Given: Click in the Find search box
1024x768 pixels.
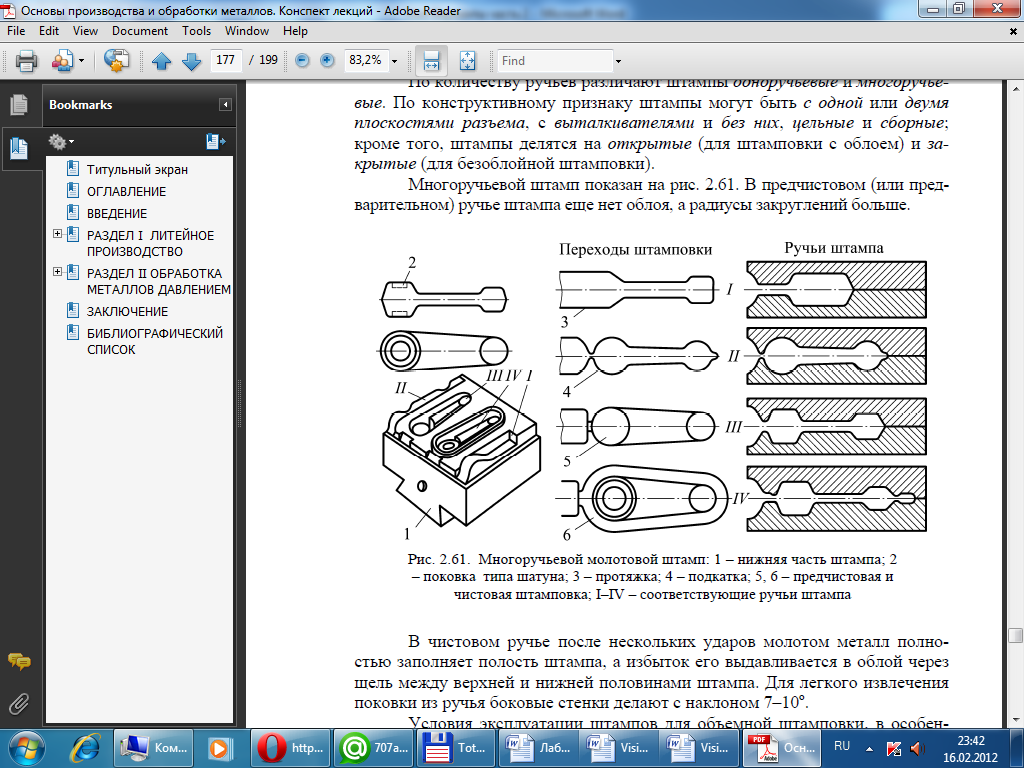Looking at the screenshot, I should [x=555, y=61].
